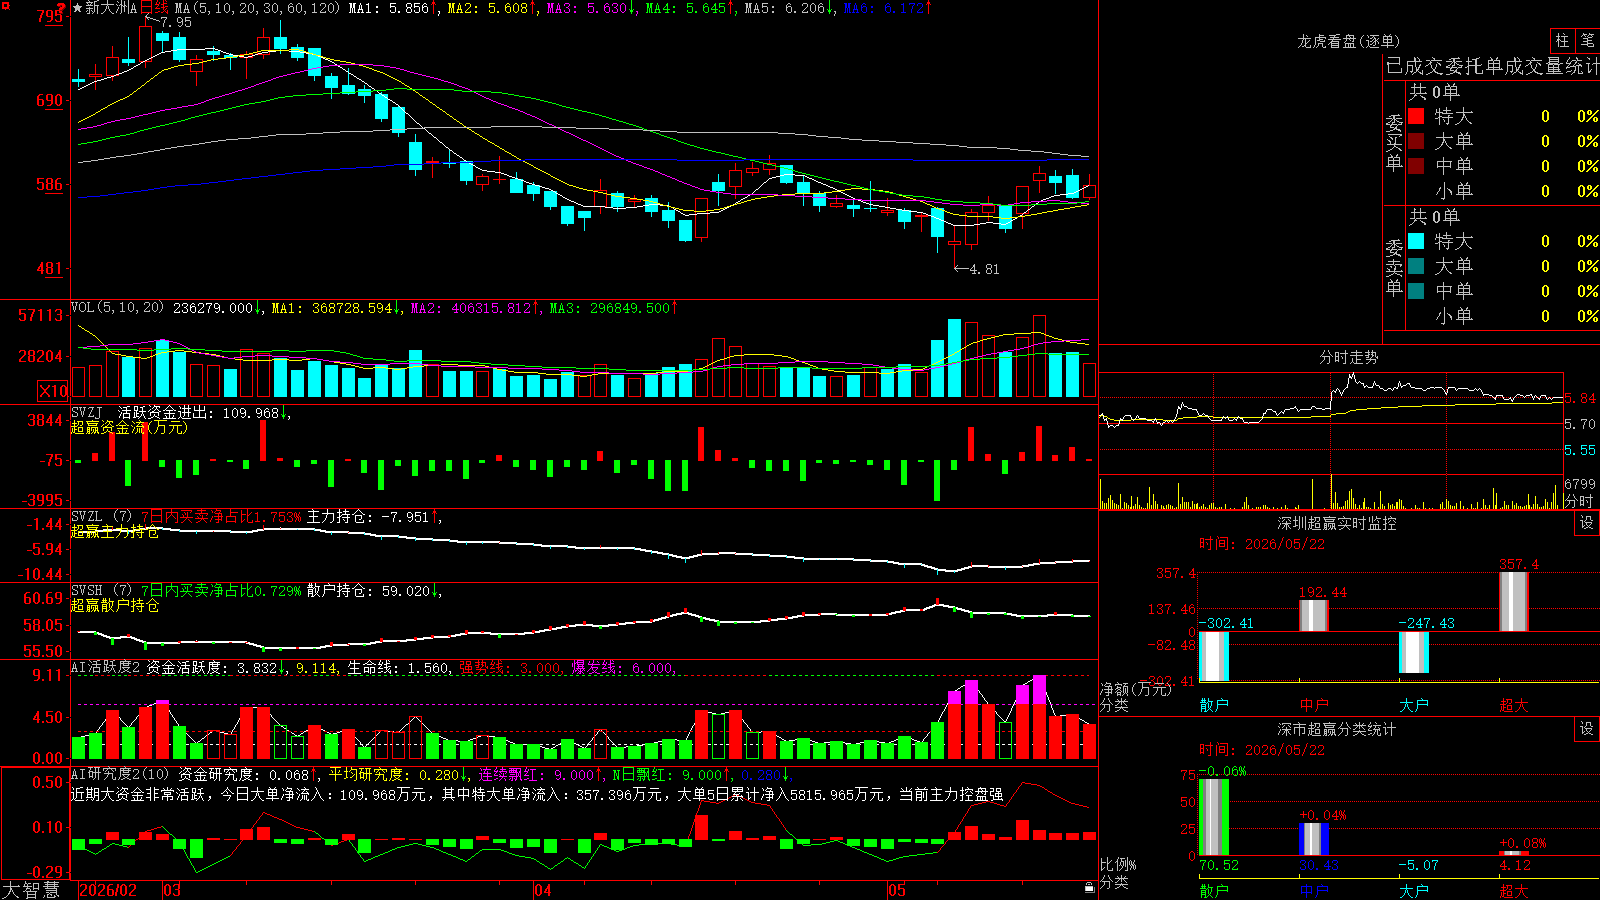The image size is (1600, 900).
Task: Click the star icon before 新大洲A
Action: 78,8
